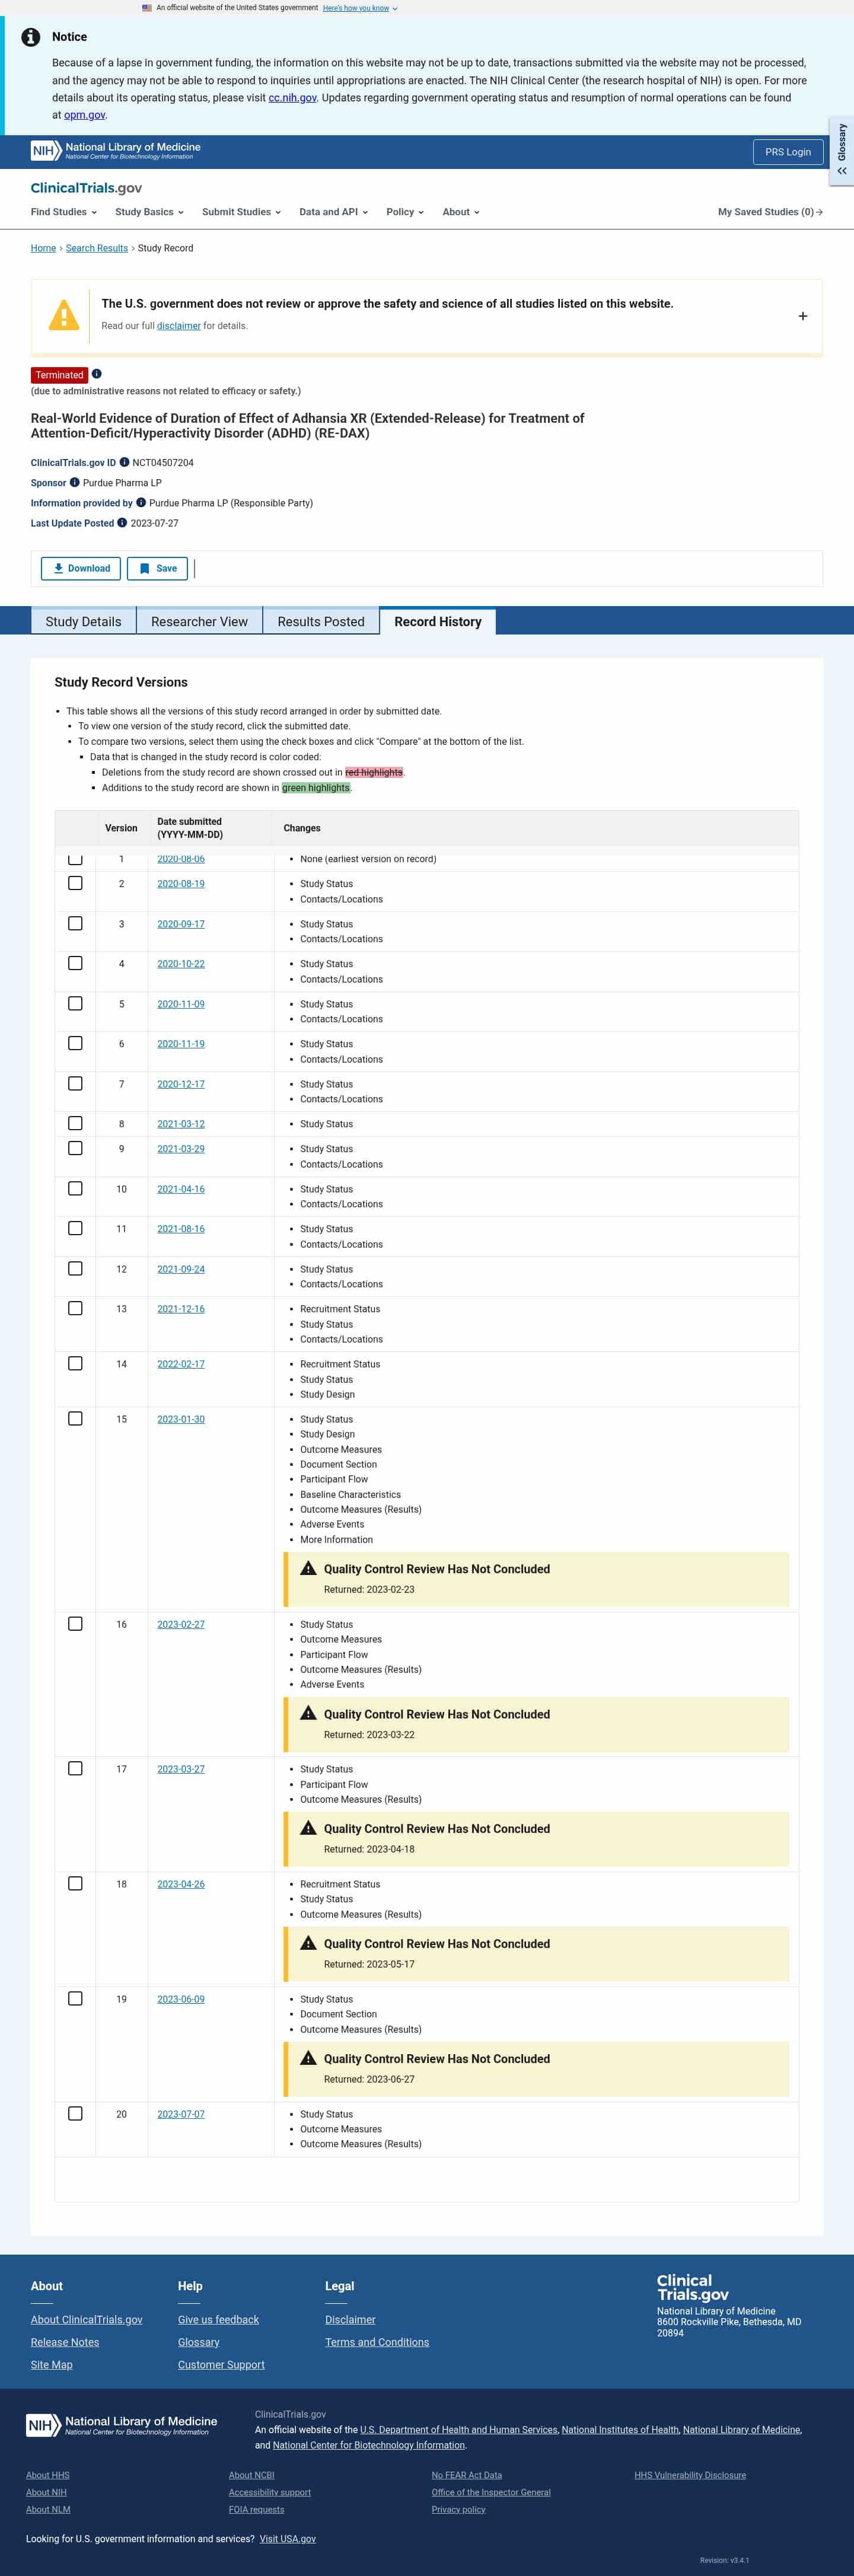This screenshot has height=2576, width=854.
Task: Expand the disclaimer with the plus icon
Action: pos(802,316)
